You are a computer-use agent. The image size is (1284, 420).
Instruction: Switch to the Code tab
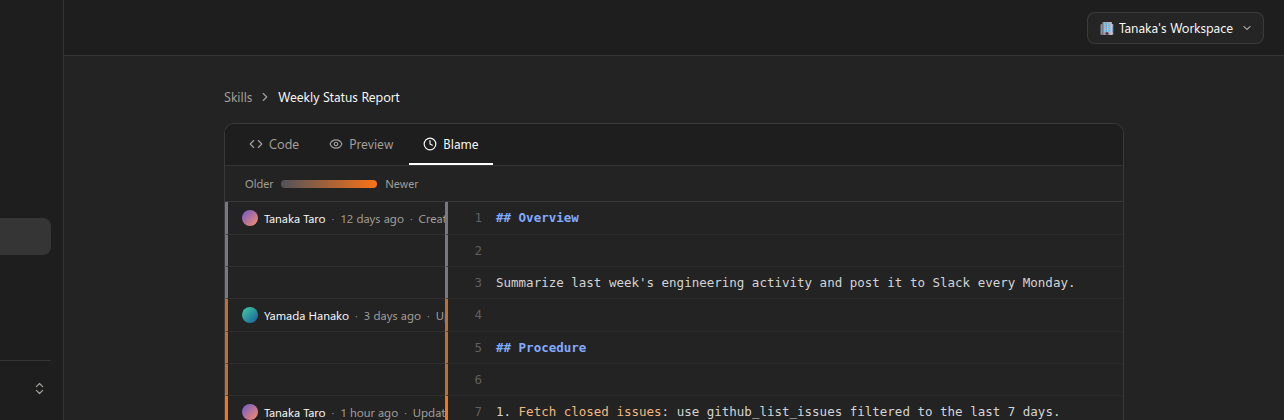click(x=274, y=144)
